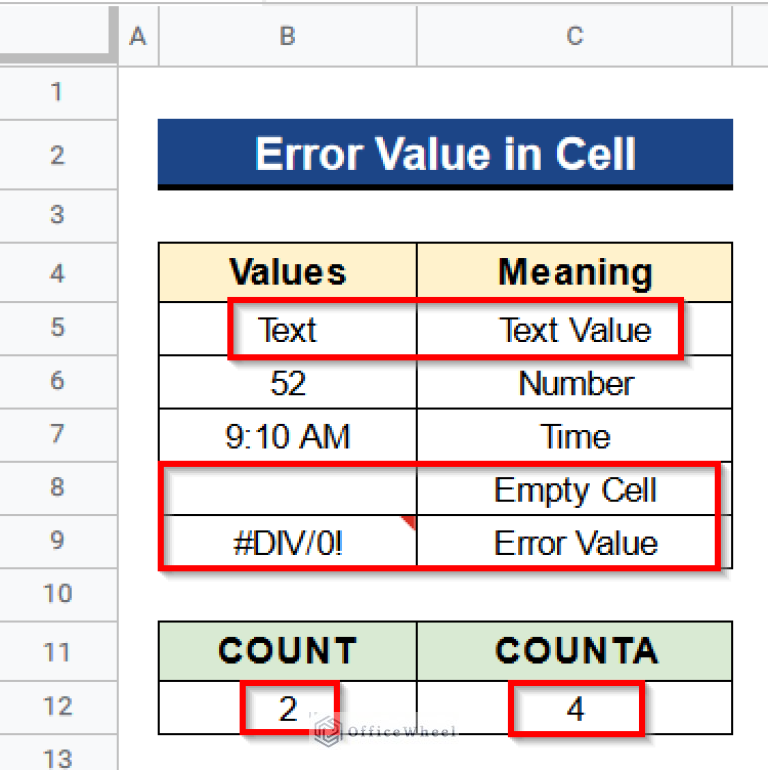Select row 2 header
Viewport: 768px width, 770px height.
tap(58, 155)
